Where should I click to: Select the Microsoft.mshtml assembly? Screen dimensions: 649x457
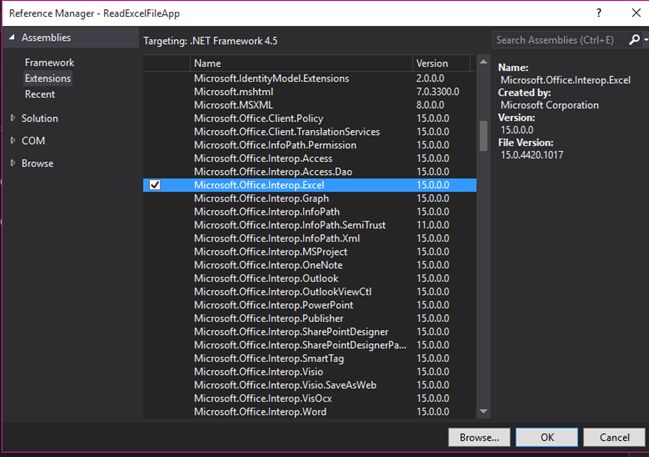(x=310, y=91)
